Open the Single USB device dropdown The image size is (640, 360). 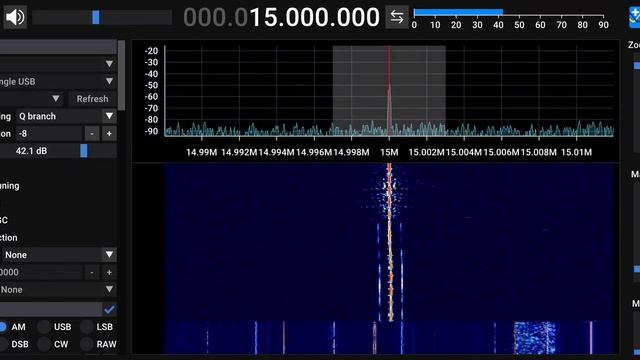tap(58, 81)
